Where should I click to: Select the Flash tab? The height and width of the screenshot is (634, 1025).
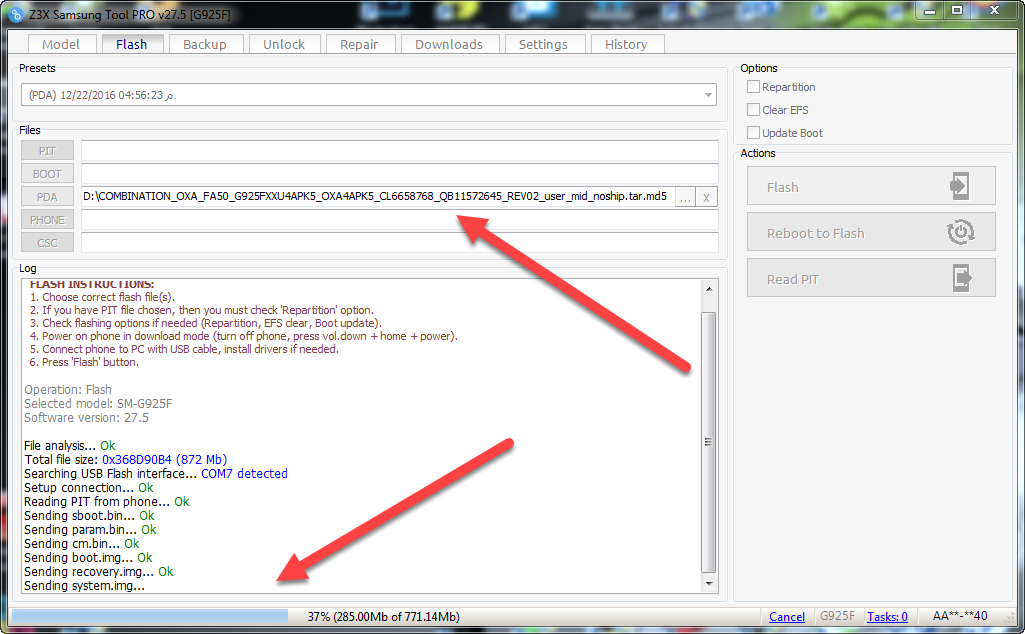tap(131, 44)
